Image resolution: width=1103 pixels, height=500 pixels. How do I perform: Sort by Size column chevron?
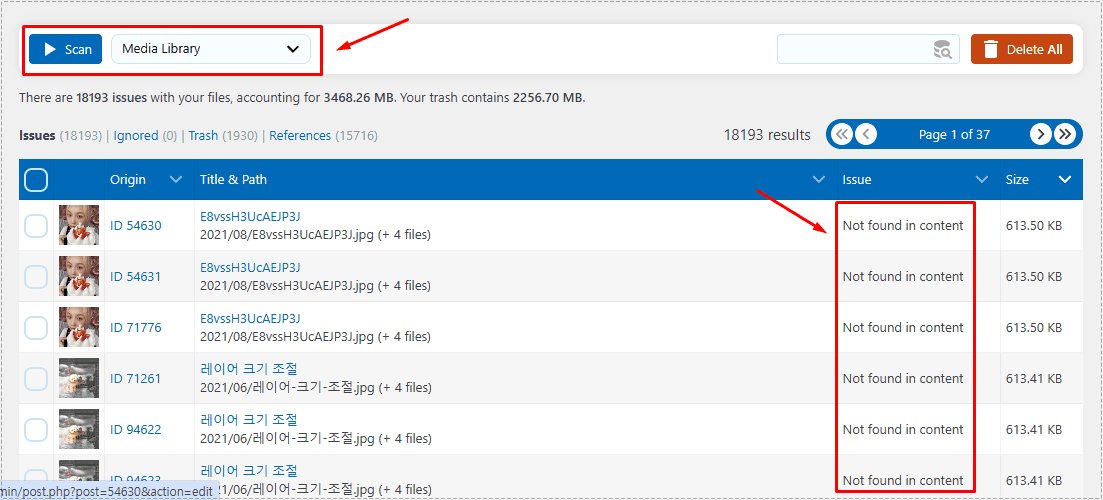point(1065,180)
